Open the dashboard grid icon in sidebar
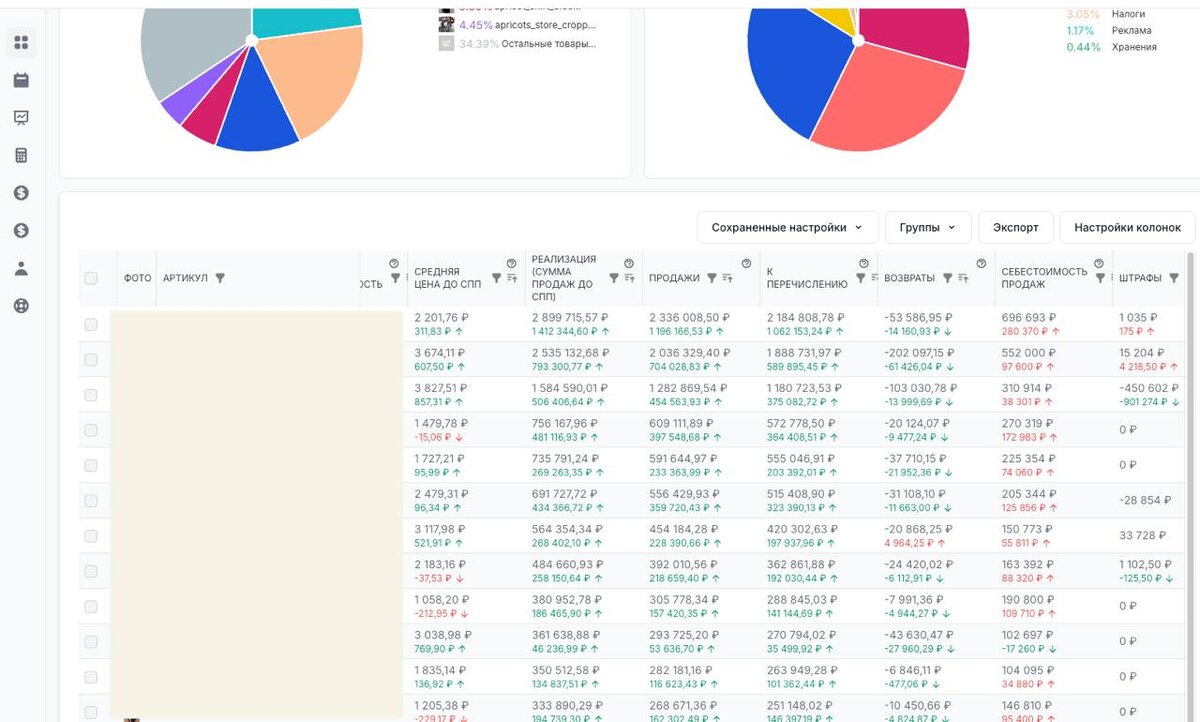The height and width of the screenshot is (722, 1200). (21, 43)
